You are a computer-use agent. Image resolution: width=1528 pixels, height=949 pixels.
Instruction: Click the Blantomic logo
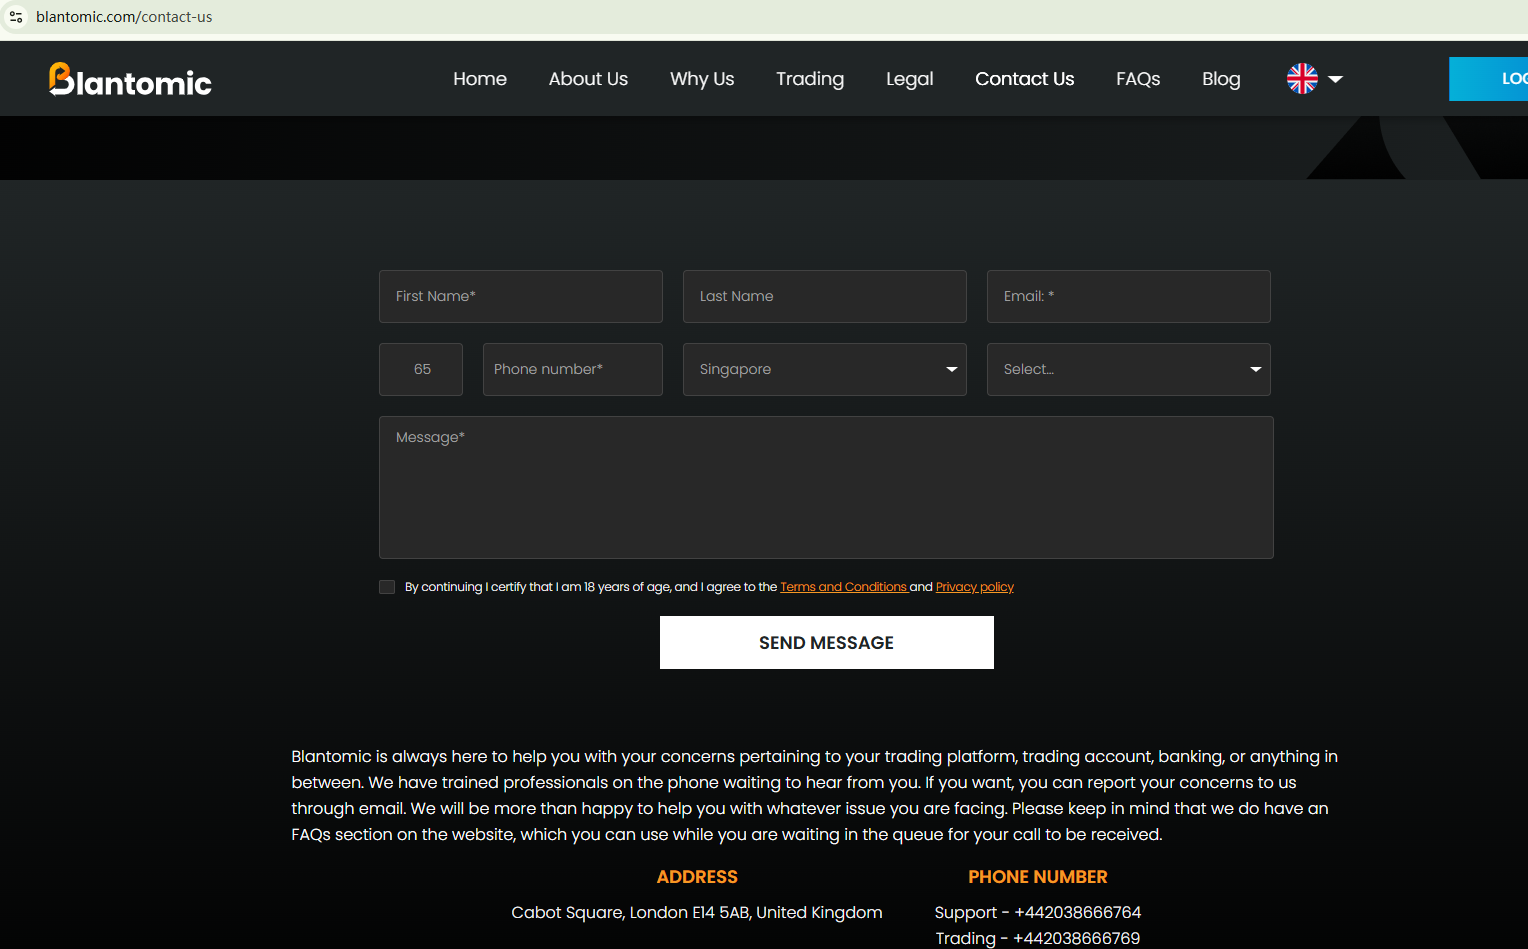130,79
